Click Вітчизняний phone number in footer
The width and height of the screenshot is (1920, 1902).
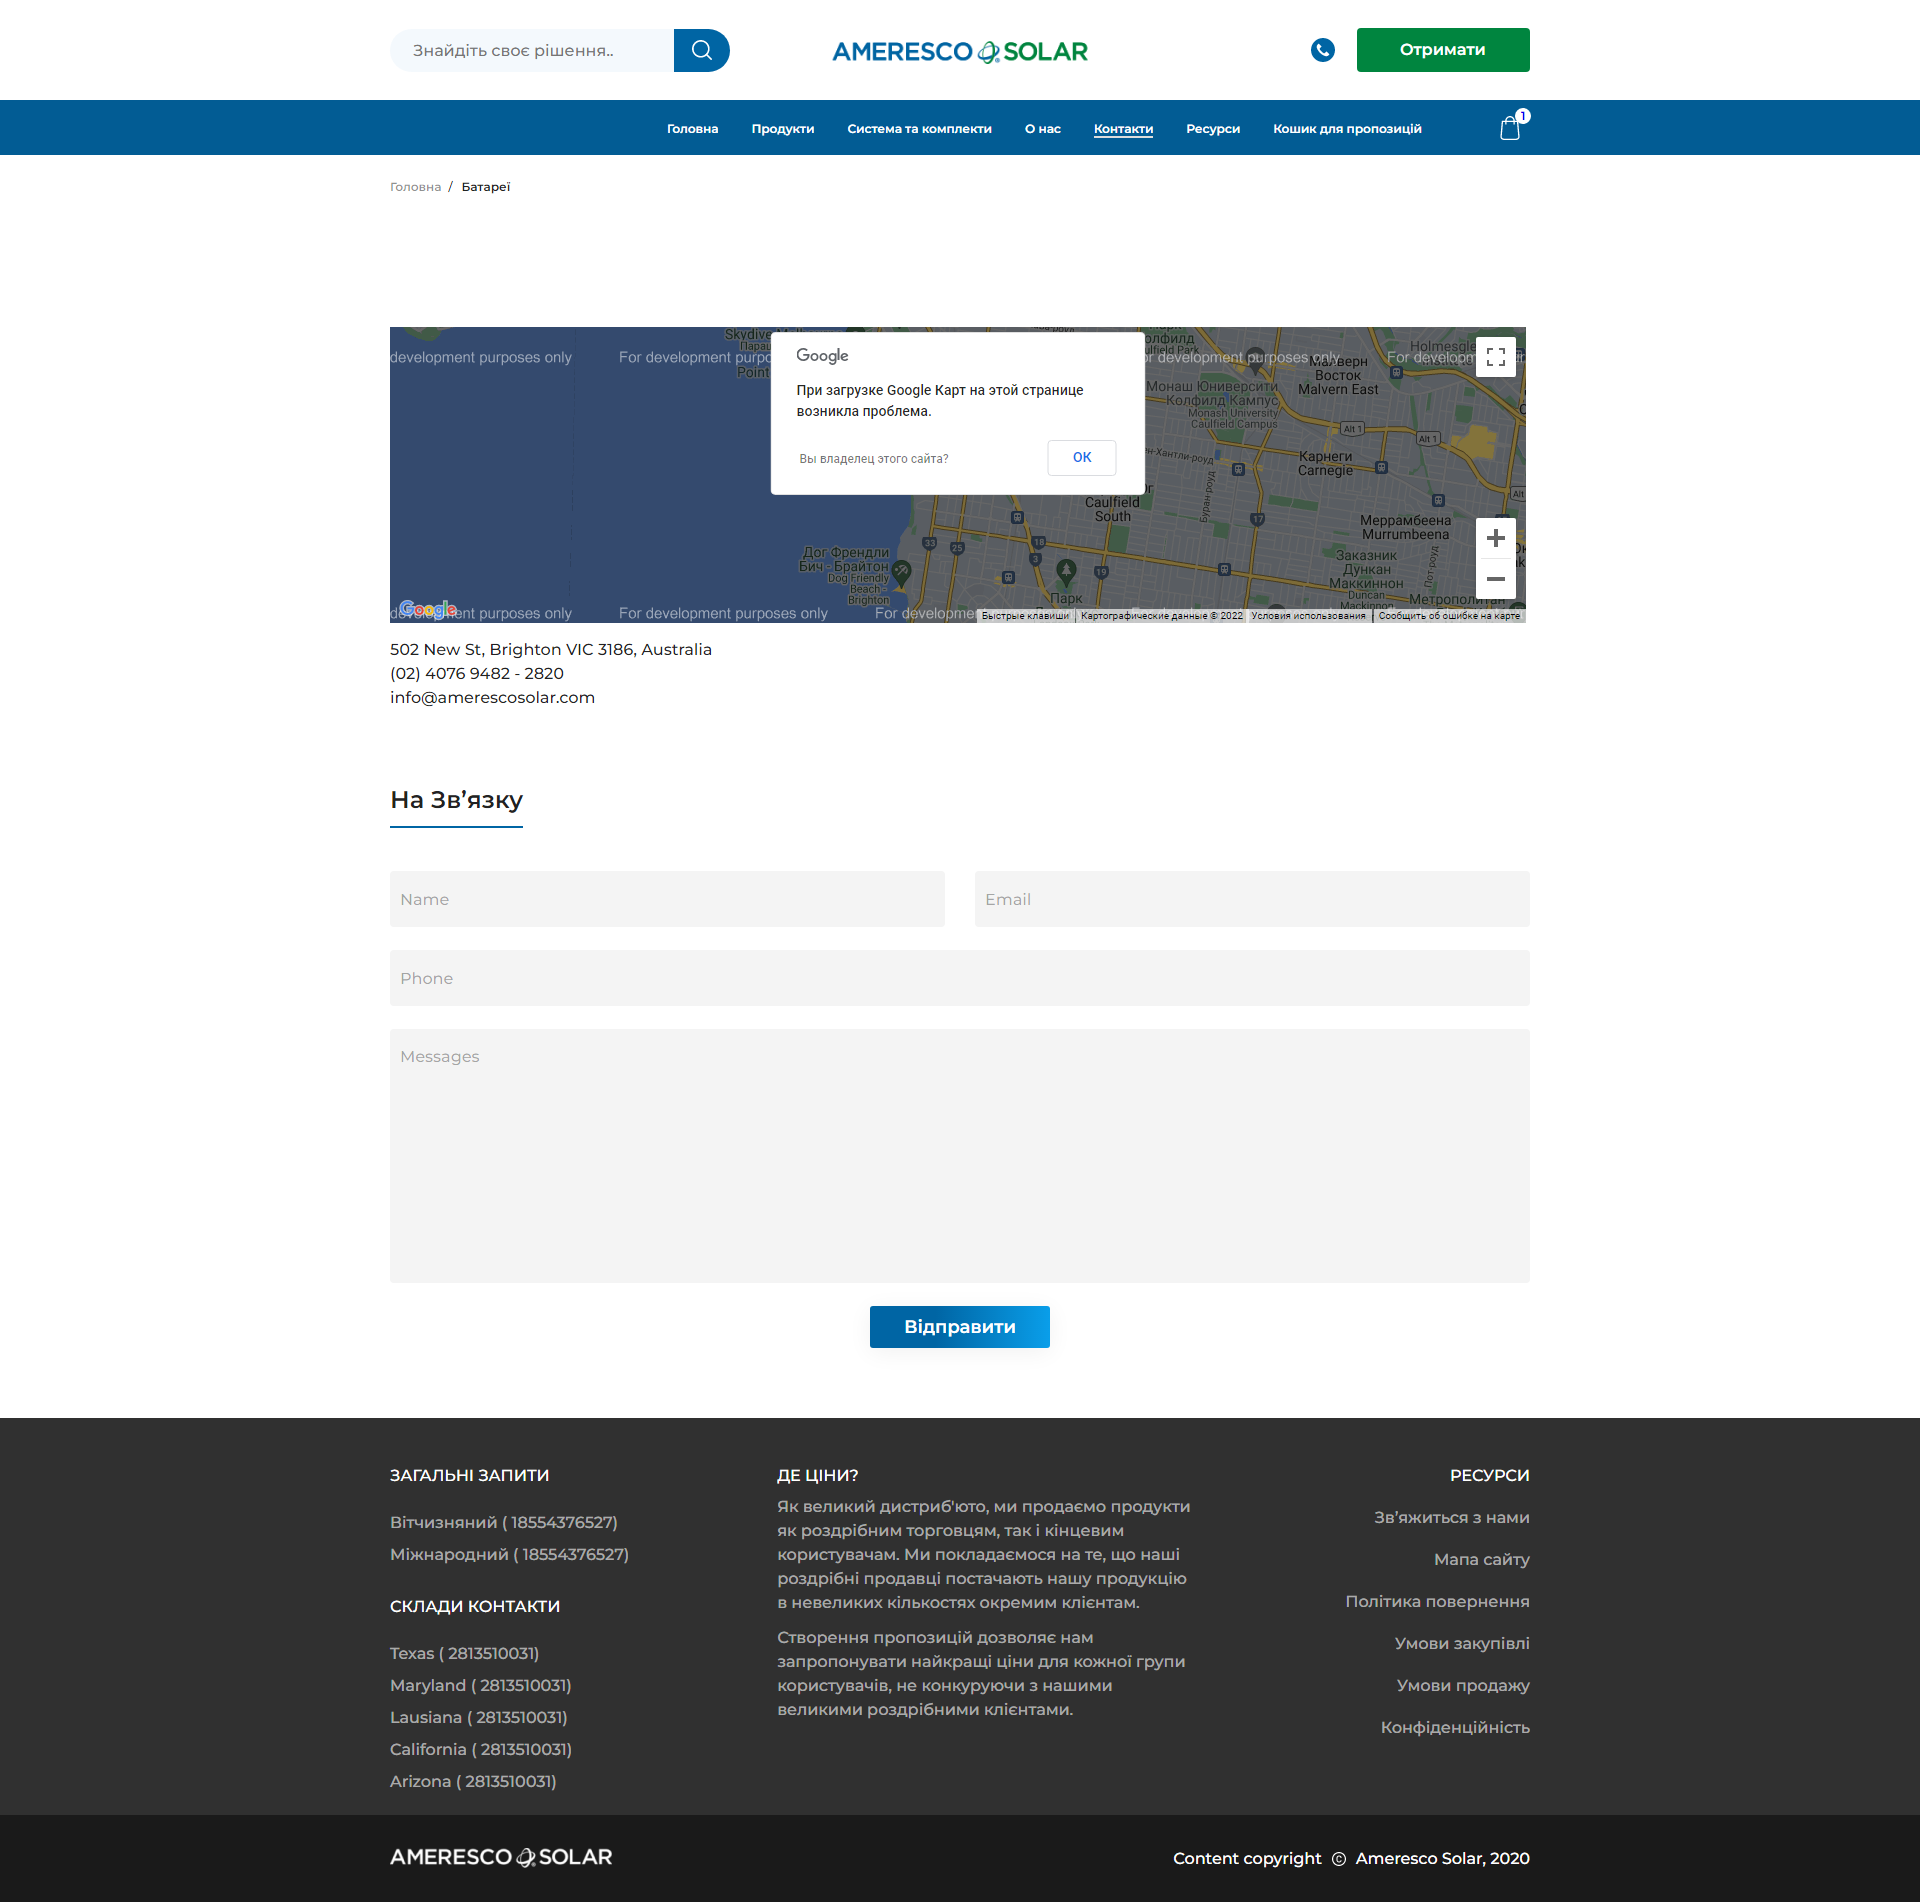504,1522
